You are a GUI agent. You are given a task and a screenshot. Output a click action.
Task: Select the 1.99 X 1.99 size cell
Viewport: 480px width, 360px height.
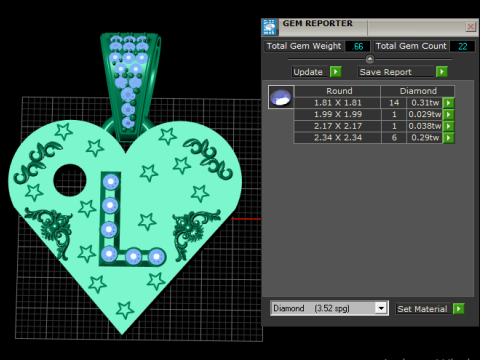coord(338,114)
